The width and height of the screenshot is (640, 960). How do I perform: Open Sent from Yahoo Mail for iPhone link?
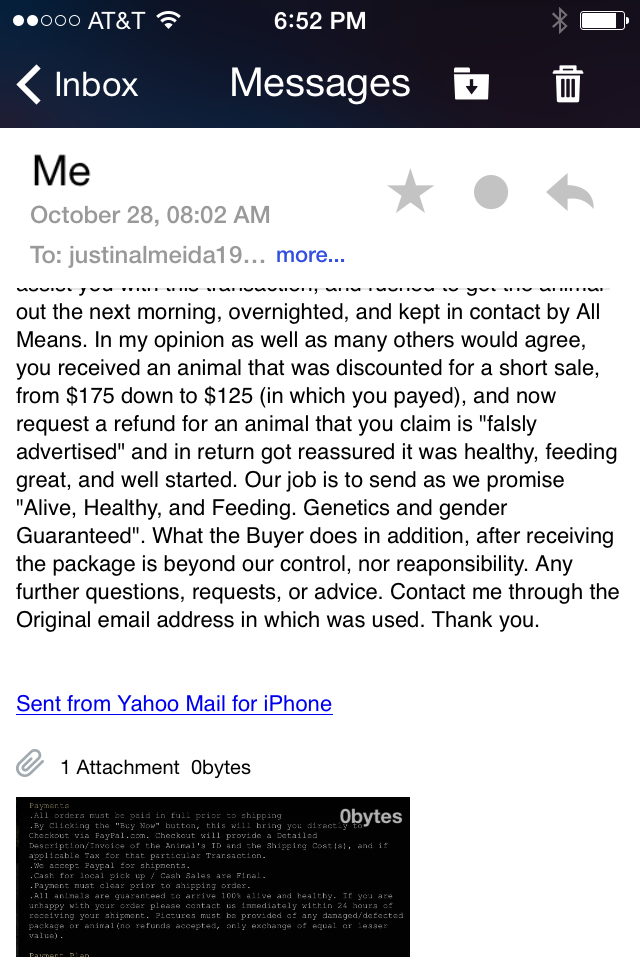[174, 703]
